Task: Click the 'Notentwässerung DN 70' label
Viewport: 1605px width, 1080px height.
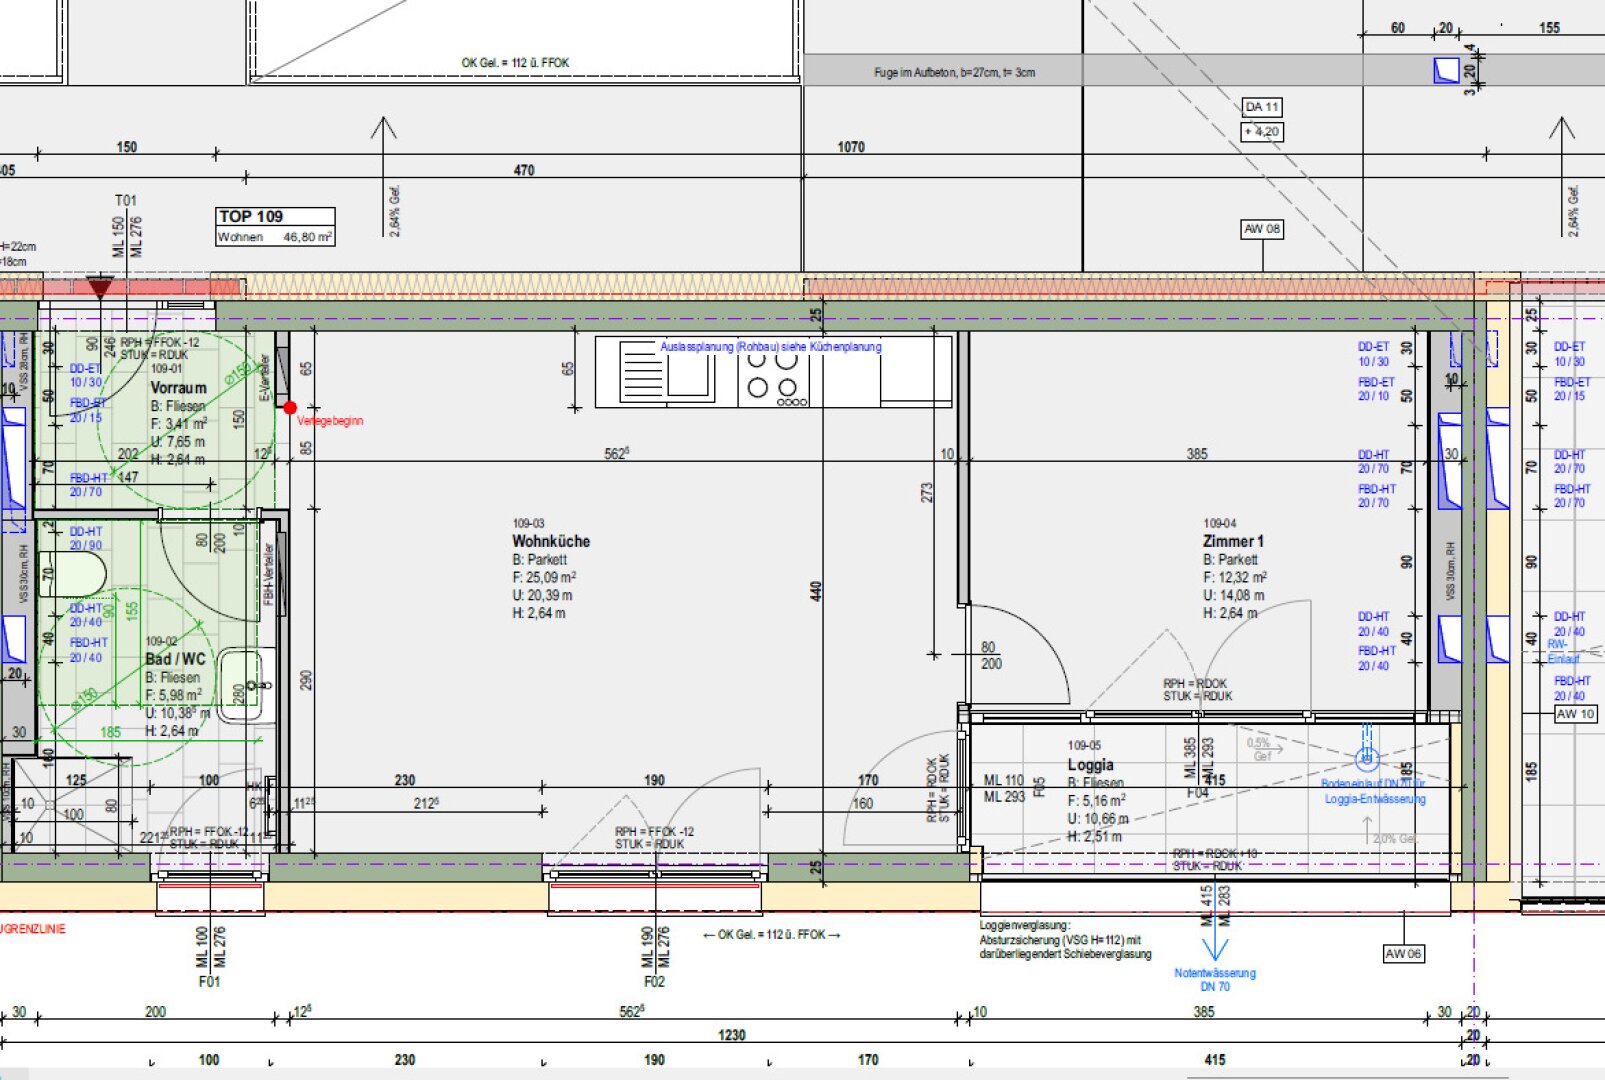Action: click(x=1215, y=979)
